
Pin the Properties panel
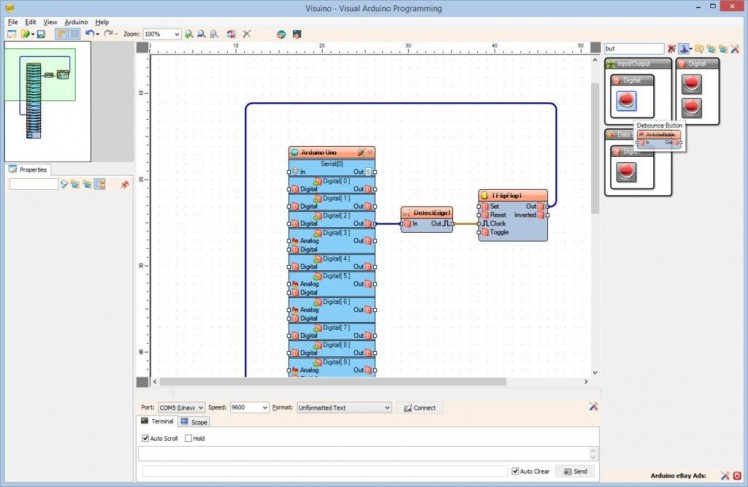[125, 185]
